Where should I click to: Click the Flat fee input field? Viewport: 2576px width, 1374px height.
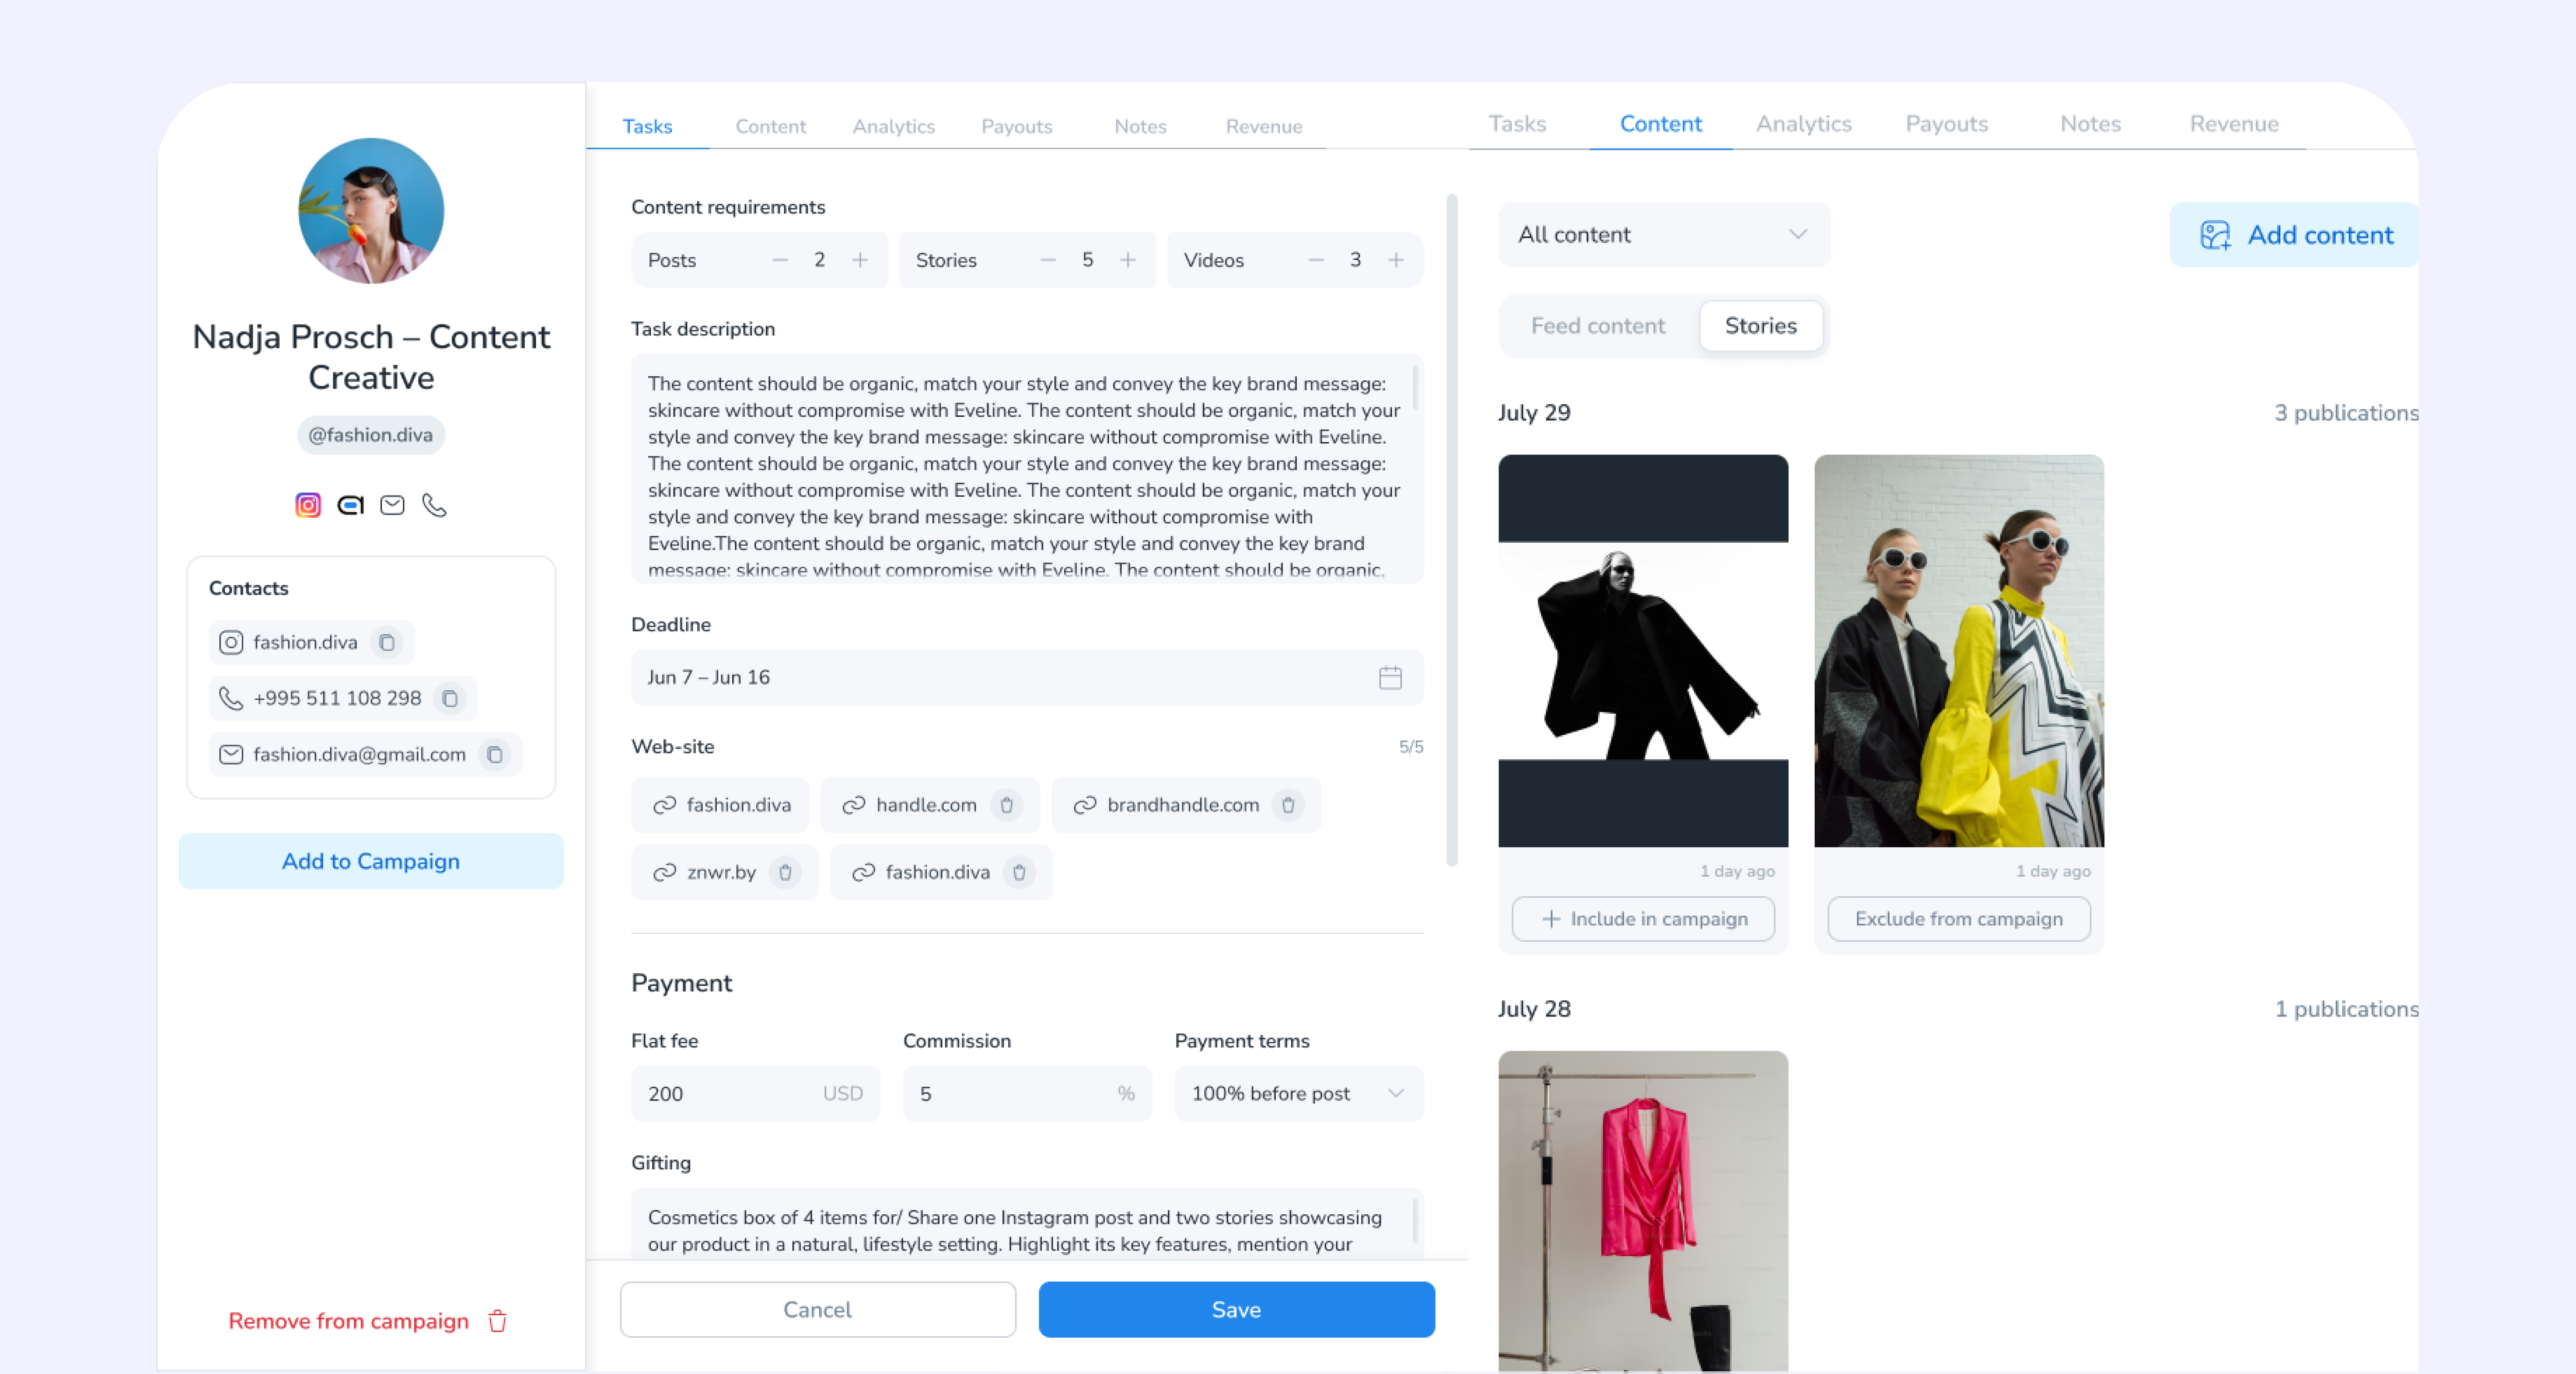[x=730, y=1093]
